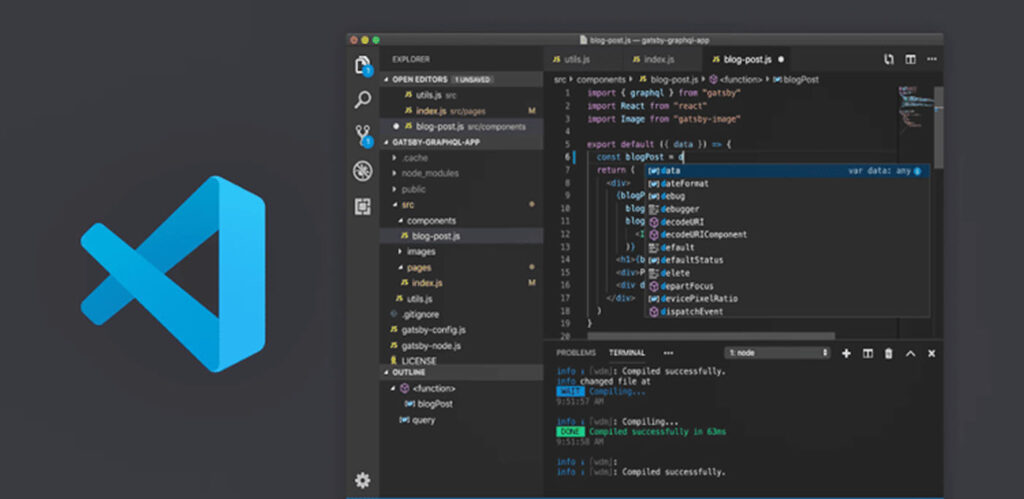Switch to the PROBLEMS panel tab
Viewport: 1024px width, 499px height.
tap(576, 353)
